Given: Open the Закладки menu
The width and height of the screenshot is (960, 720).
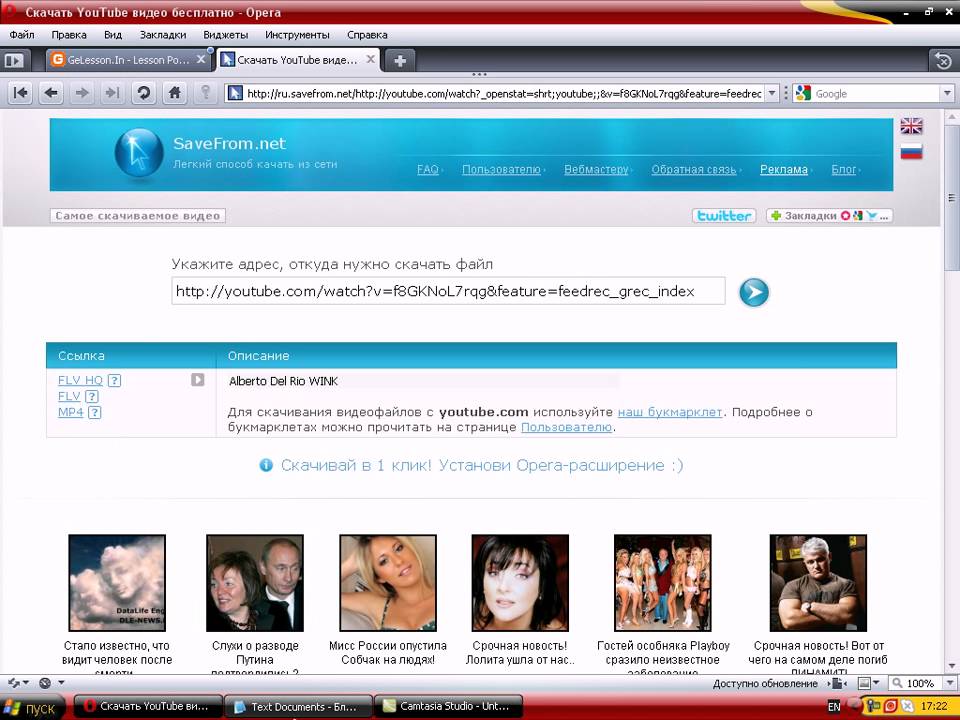Looking at the screenshot, I should [x=163, y=35].
